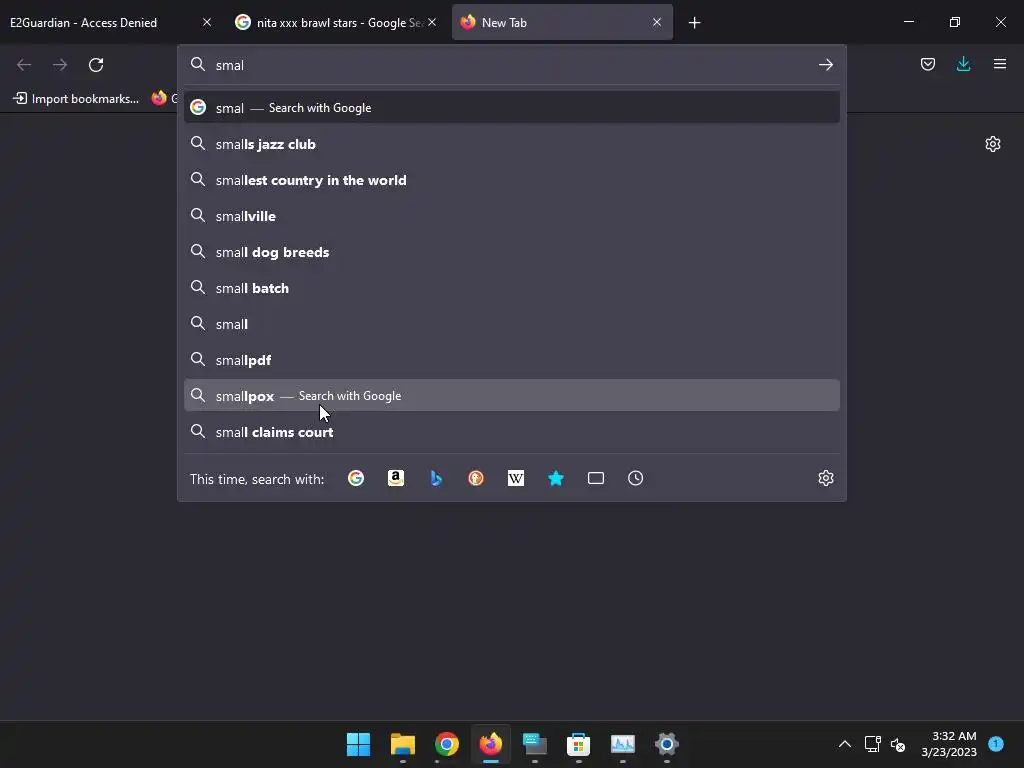Screen dimensions: 1024x768
Task: Close the E2Guardian - Access Denied tab
Action: tap(207, 22)
